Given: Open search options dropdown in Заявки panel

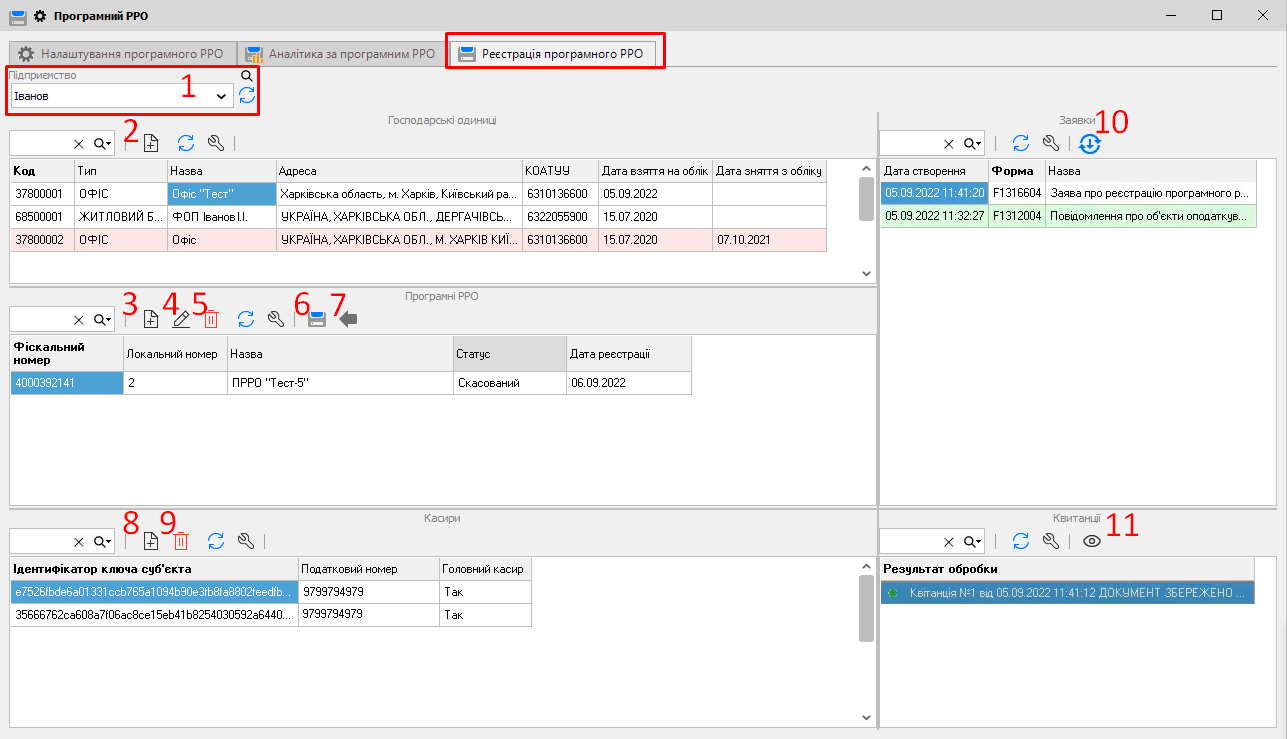Looking at the screenshot, I should point(972,143).
